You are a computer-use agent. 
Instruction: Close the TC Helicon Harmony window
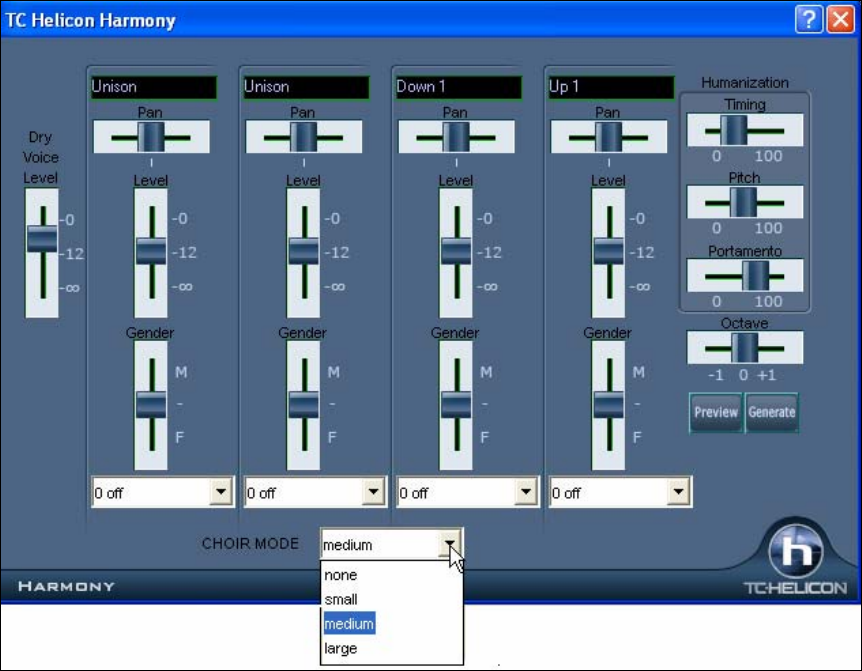click(841, 20)
